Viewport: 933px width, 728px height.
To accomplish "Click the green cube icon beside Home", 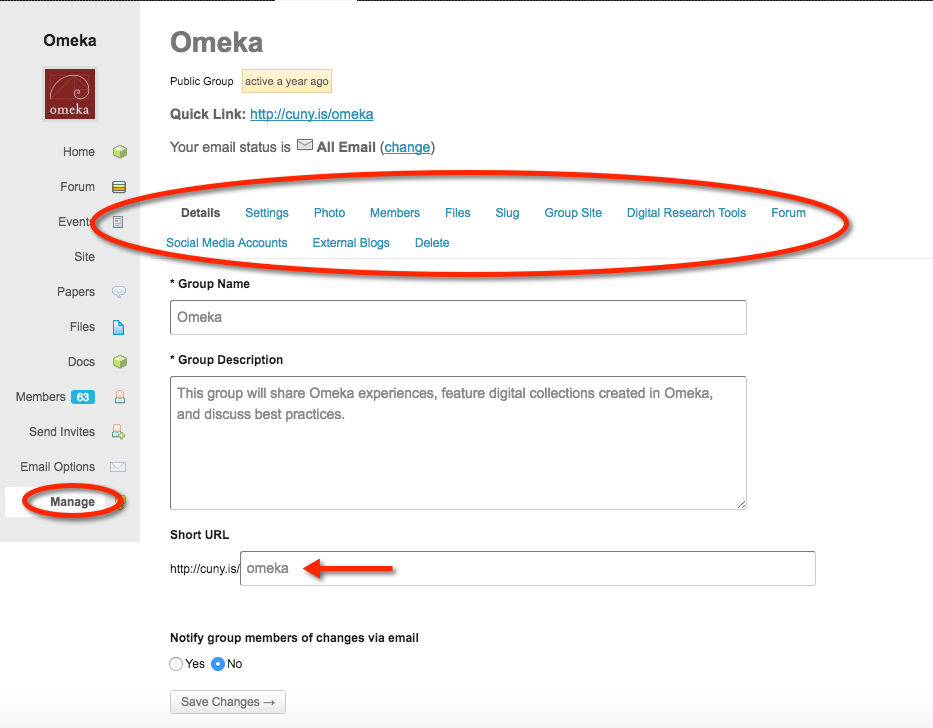I will (120, 152).
